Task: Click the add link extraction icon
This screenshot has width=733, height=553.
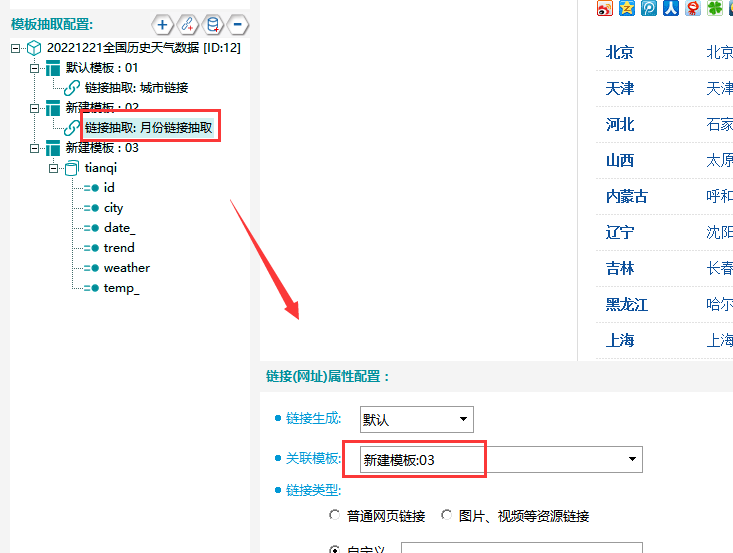Action: [187, 24]
